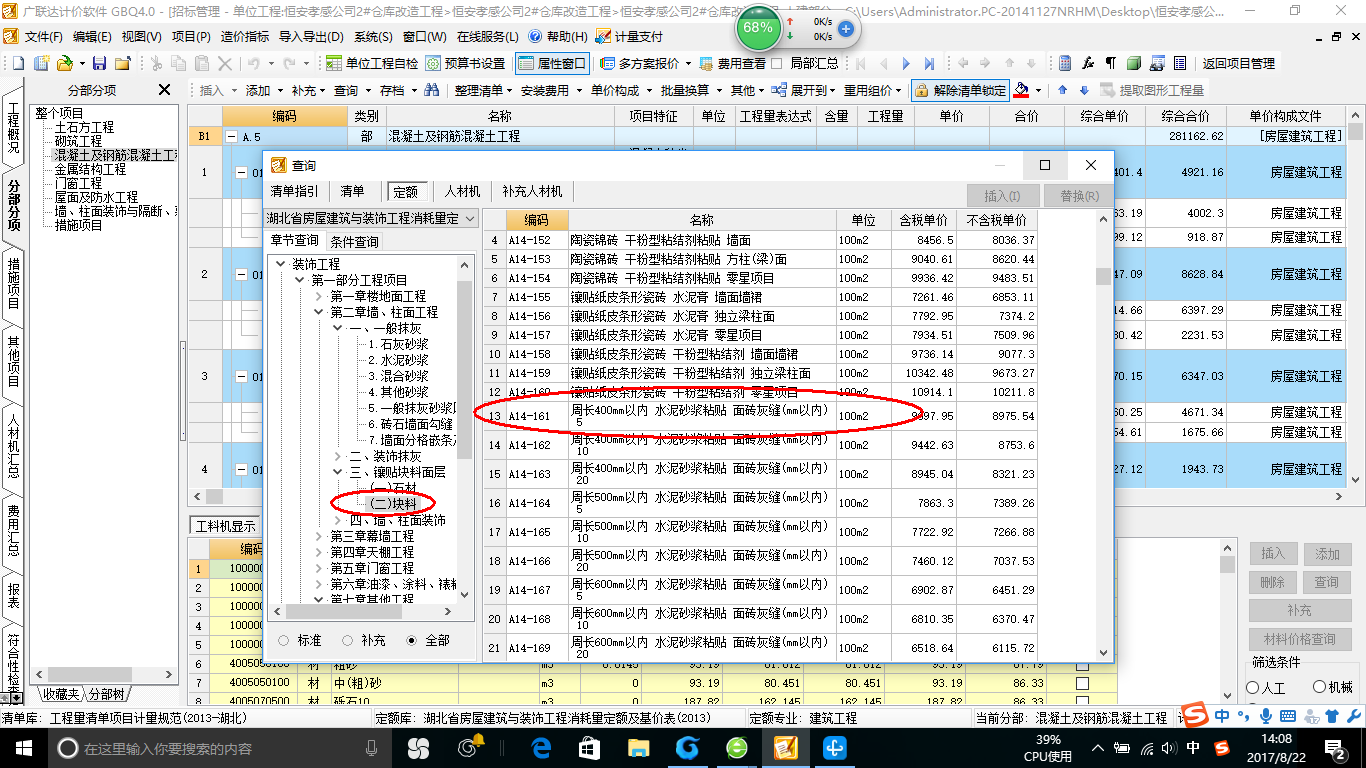Open the 整理清单 dropdown
This screenshot has height=768, width=1366.
click(x=482, y=90)
